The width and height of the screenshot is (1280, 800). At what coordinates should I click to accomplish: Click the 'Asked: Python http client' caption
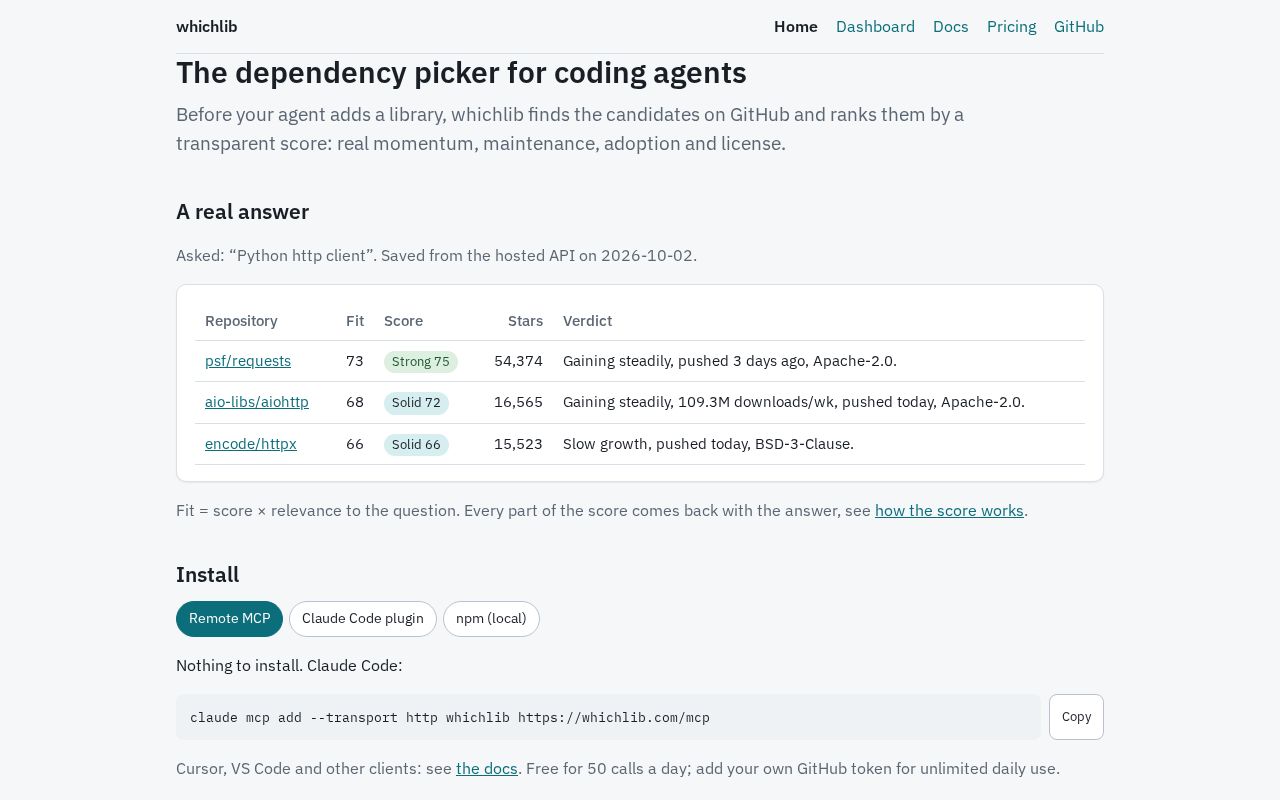pyautogui.click(x=436, y=256)
